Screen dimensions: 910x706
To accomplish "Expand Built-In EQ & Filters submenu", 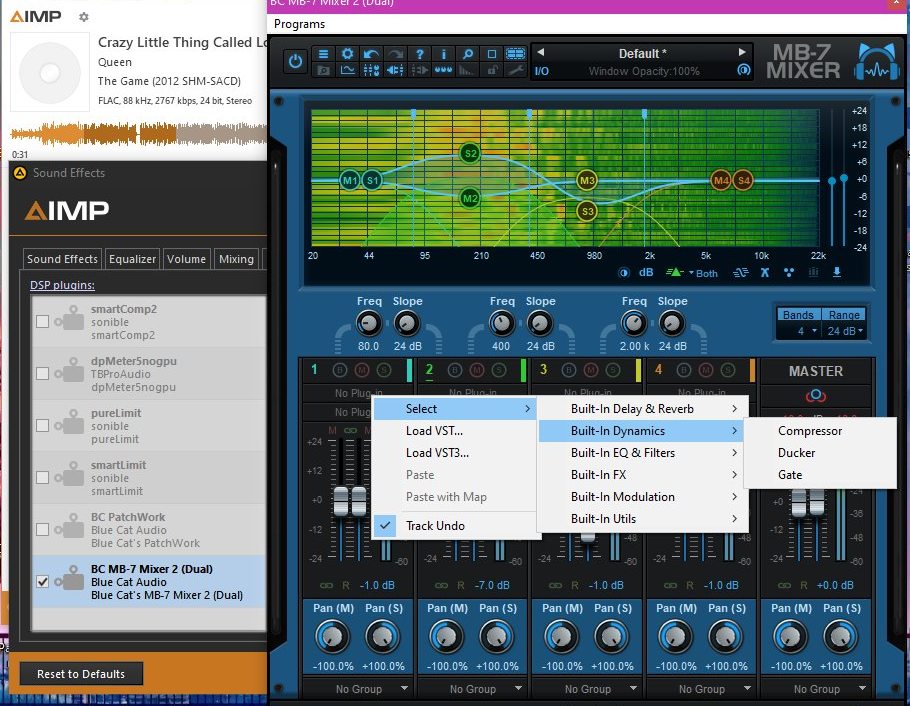I will [x=643, y=453].
